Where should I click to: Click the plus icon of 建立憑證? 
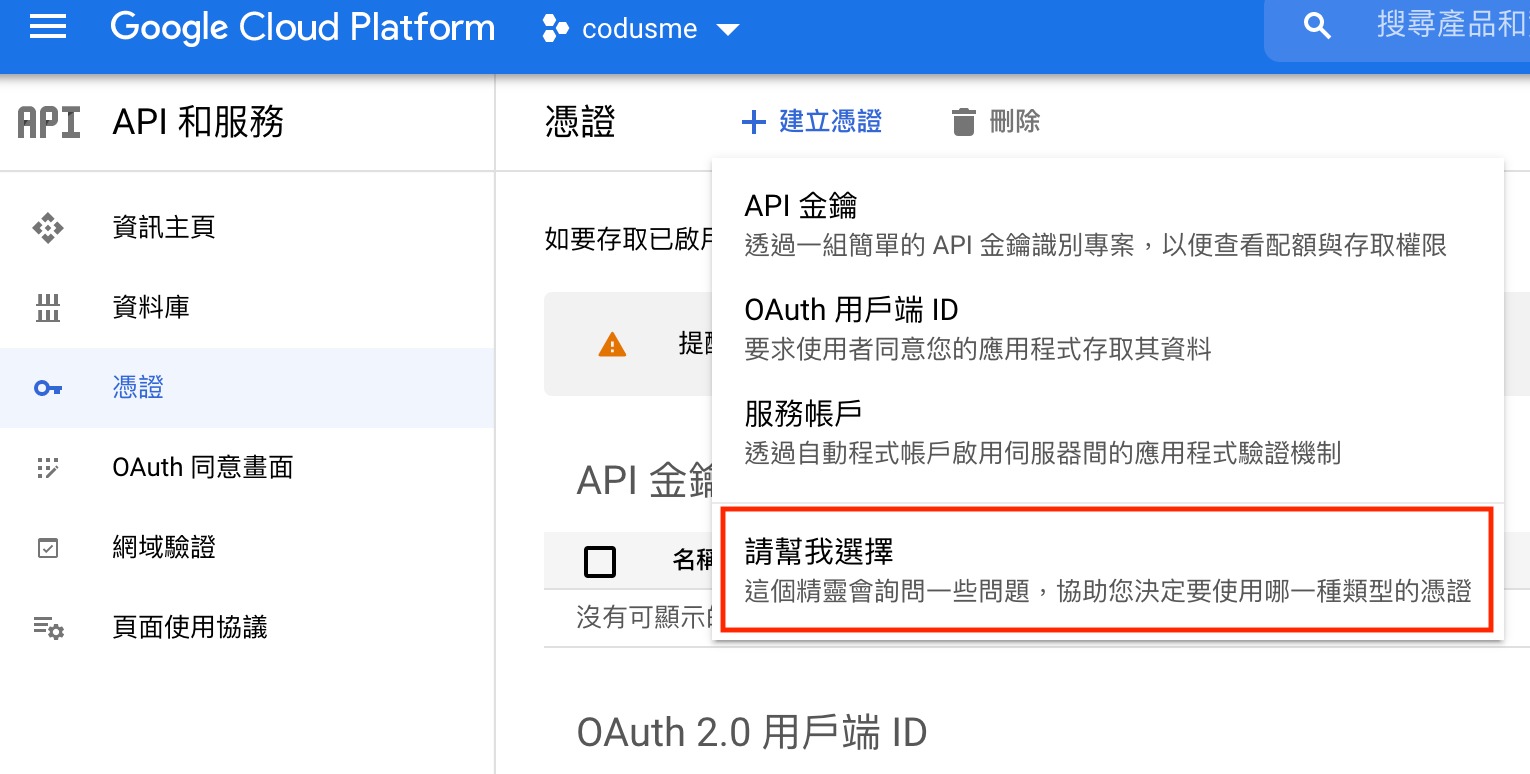point(753,123)
